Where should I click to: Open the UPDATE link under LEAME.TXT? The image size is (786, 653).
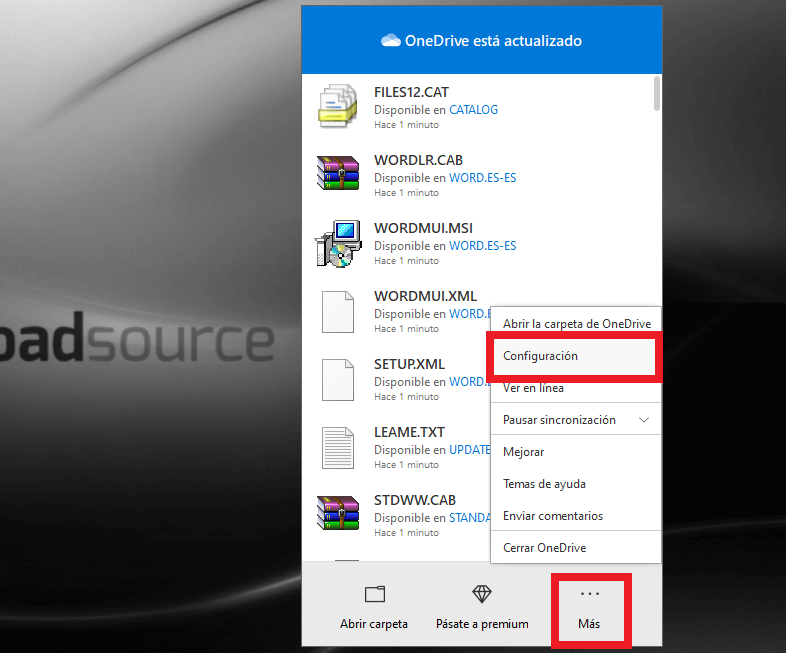point(469,450)
